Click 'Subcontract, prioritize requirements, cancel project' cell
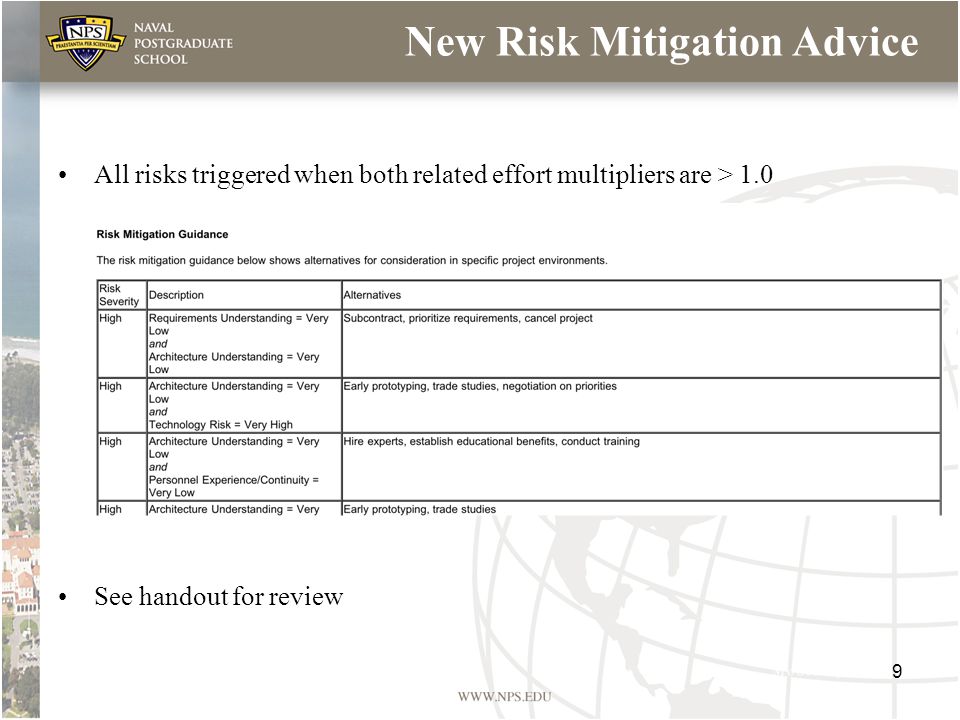This screenshot has height=720, width=960. (641, 343)
